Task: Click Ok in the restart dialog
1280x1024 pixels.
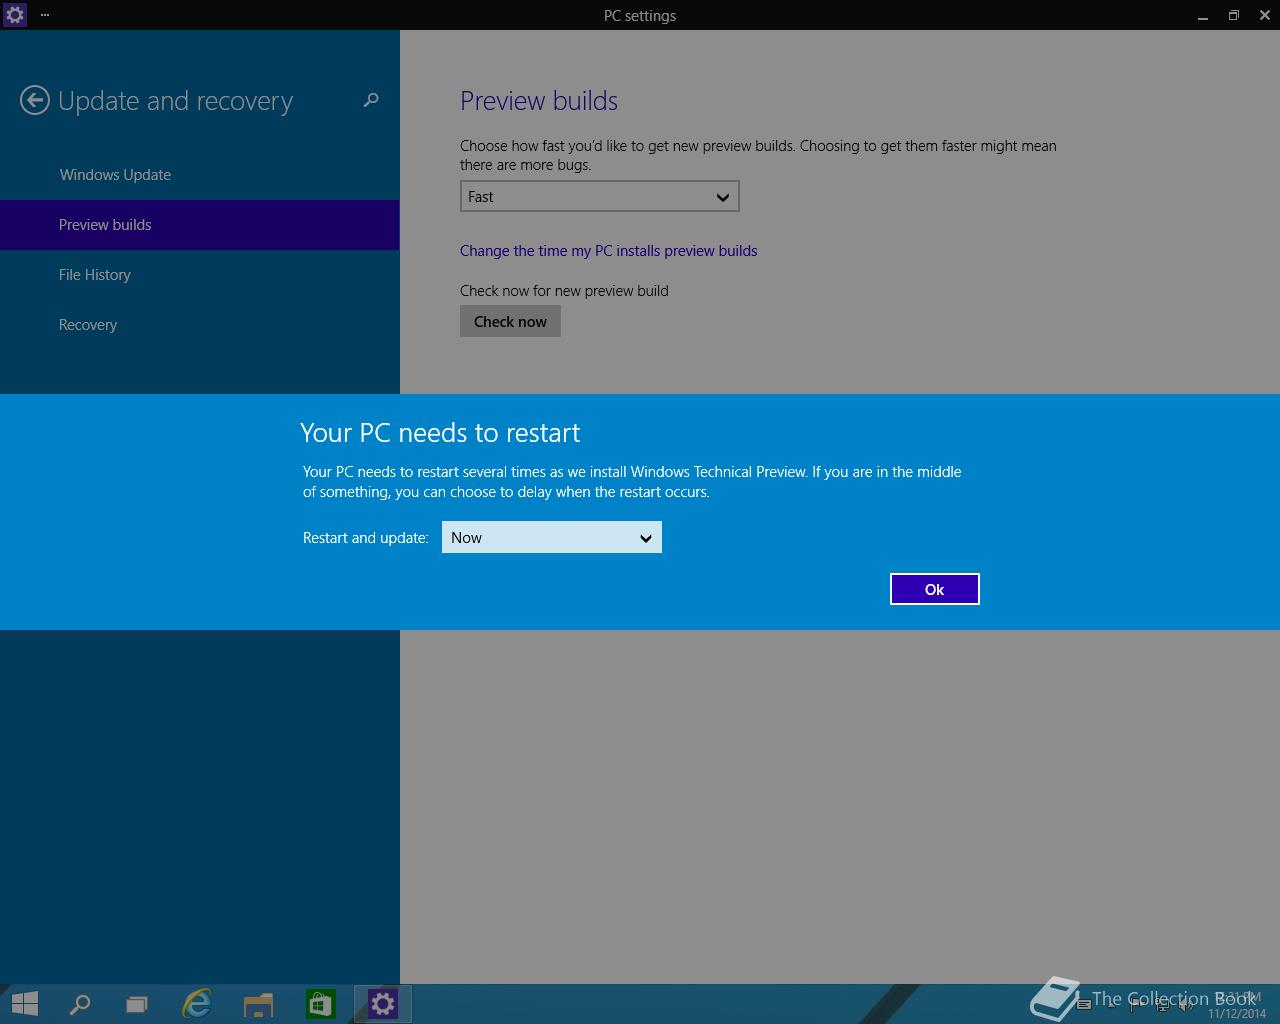Action: [934, 589]
